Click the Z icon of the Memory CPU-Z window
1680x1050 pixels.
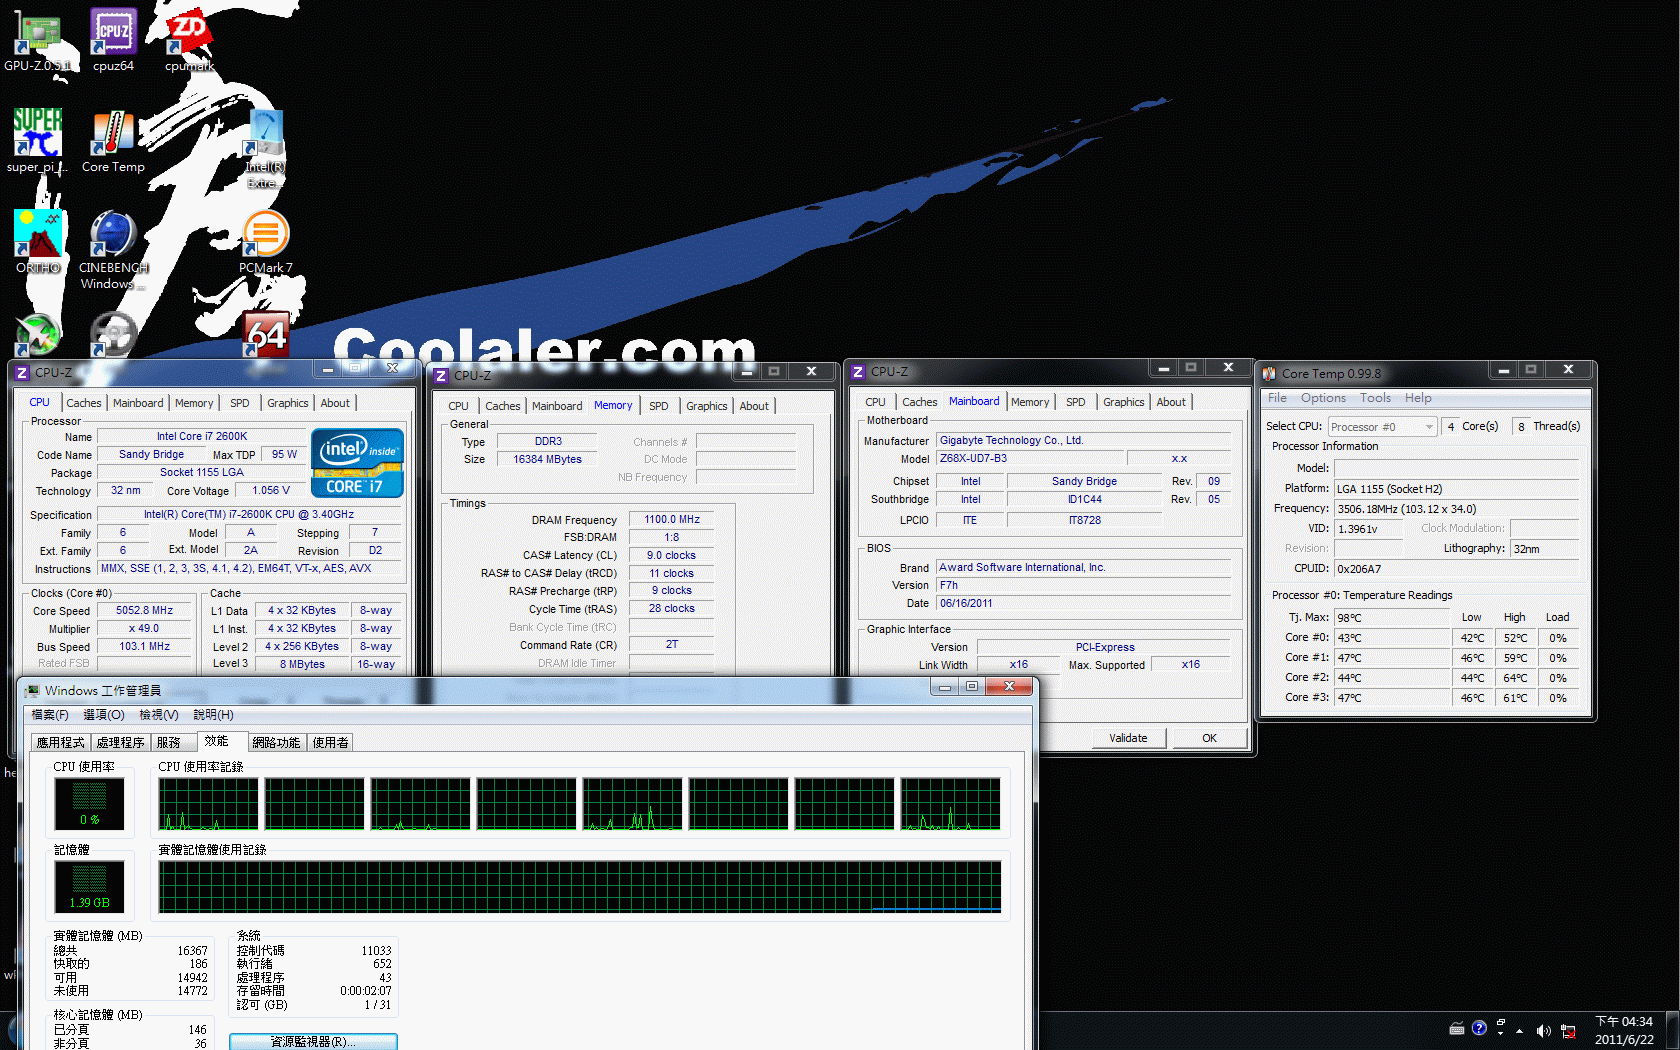click(x=441, y=376)
